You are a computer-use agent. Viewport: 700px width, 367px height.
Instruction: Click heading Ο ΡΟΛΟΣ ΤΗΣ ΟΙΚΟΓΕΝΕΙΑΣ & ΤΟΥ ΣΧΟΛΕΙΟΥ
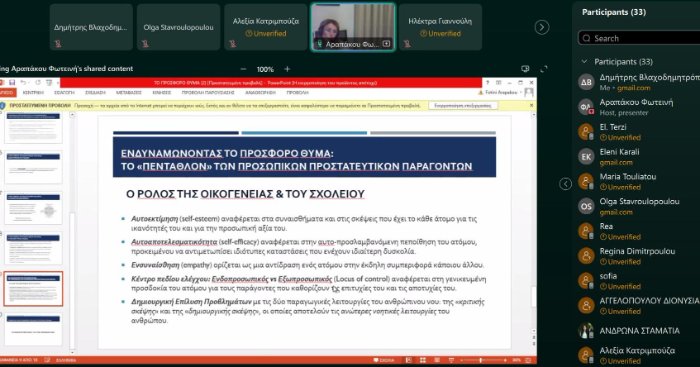(246, 194)
